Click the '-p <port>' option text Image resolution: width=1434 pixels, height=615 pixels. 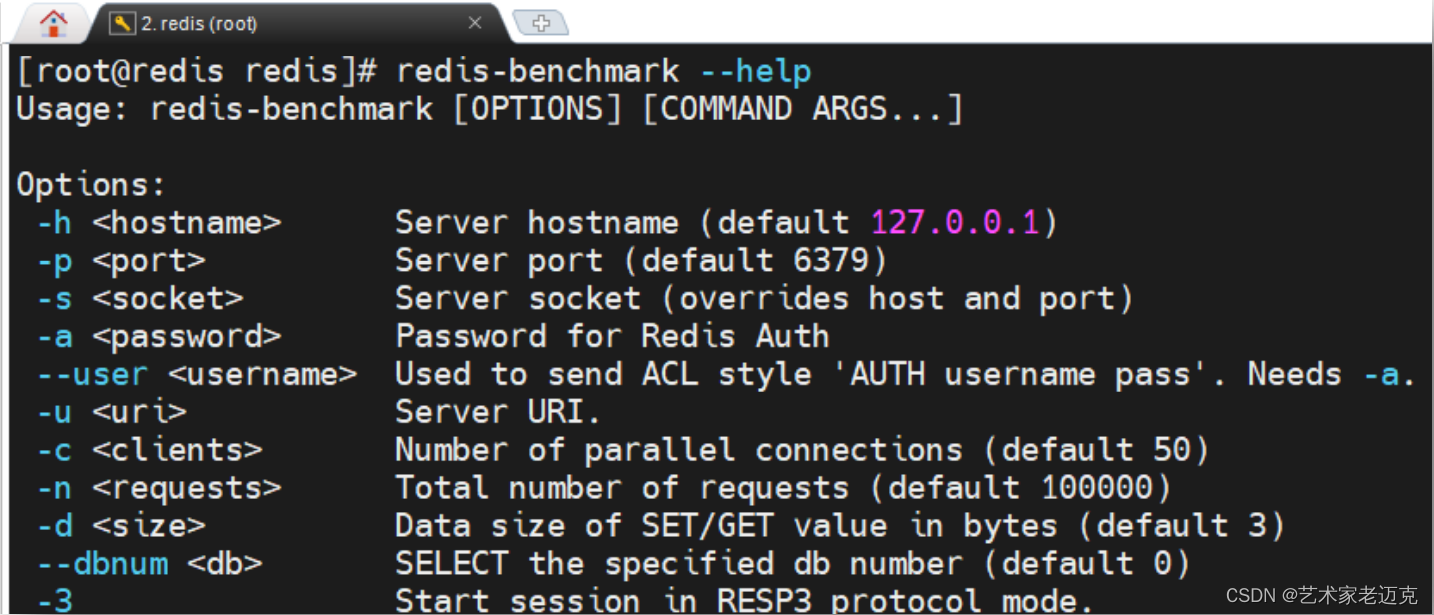pyautogui.click(x=121, y=260)
